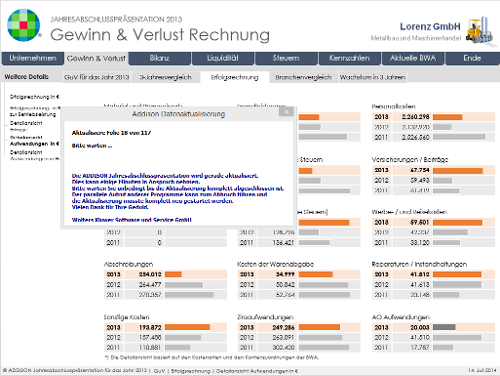
Task: Click the Kosten der Warenabgabe heading
Action: point(275,264)
